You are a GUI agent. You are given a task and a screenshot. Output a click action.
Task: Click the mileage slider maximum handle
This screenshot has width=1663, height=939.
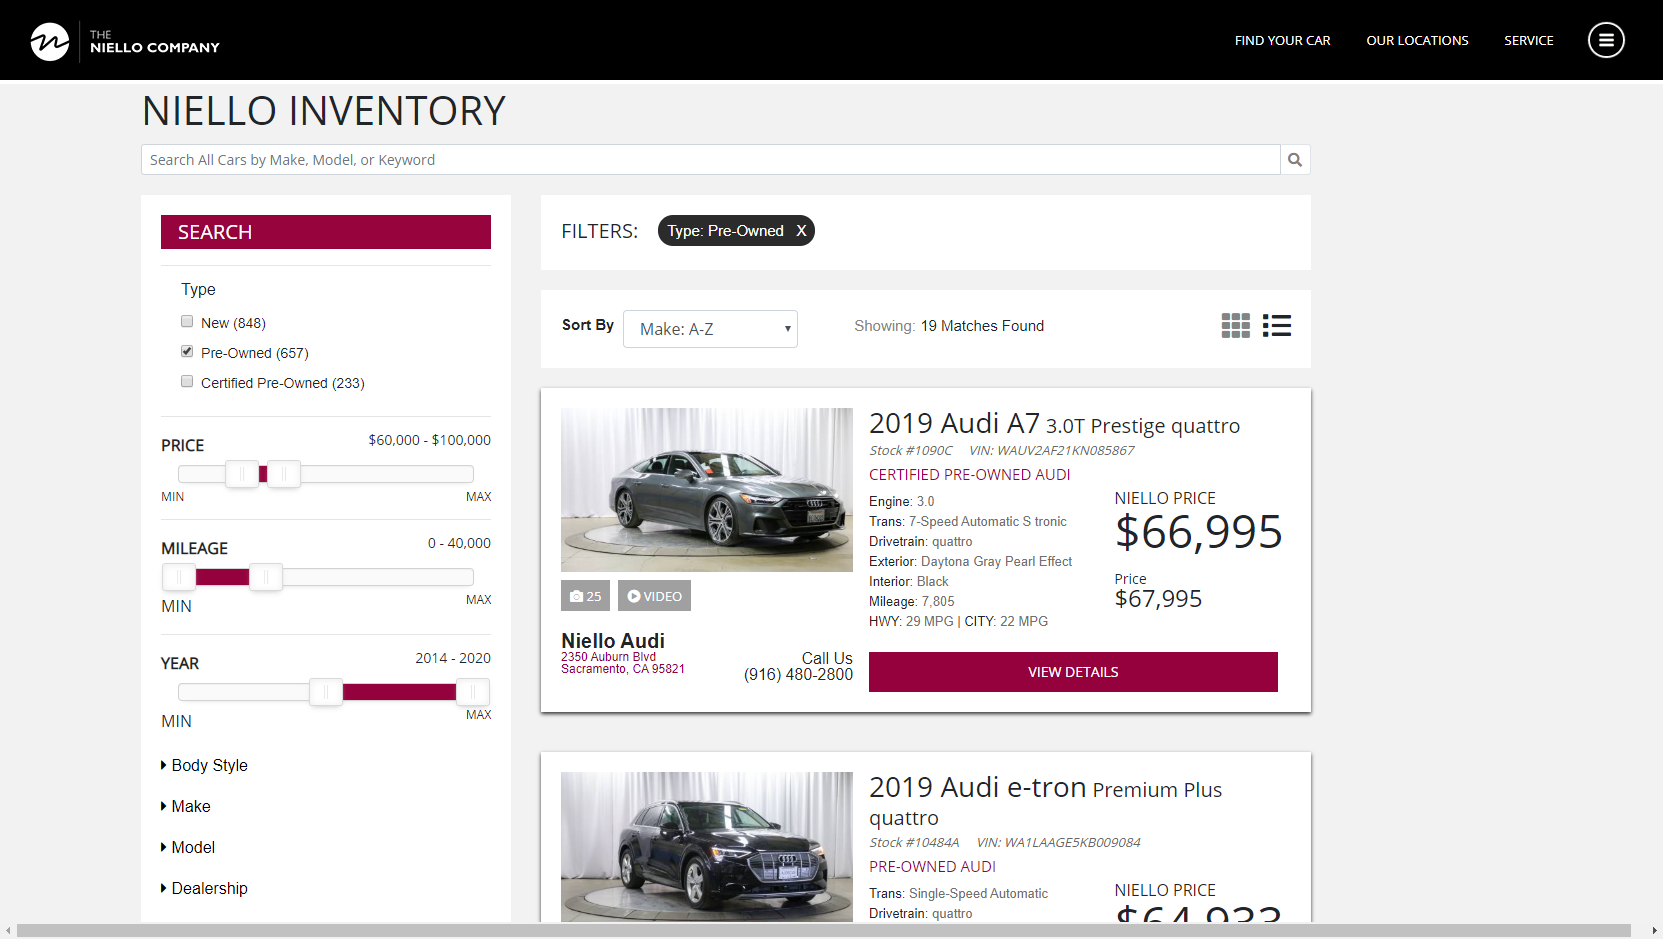(x=266, y=577)
